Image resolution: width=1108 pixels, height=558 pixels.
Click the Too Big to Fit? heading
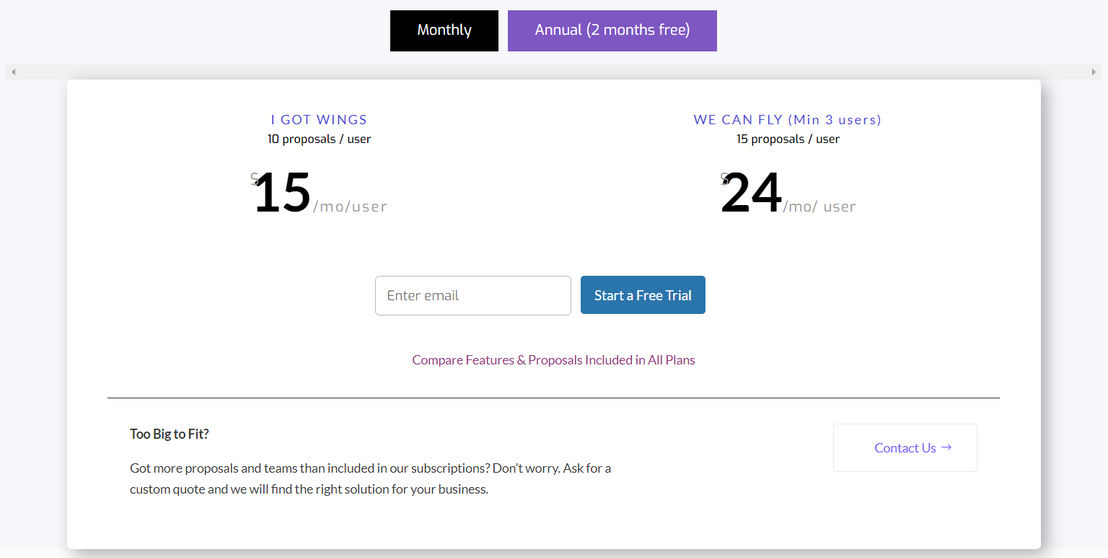[170, 434]
